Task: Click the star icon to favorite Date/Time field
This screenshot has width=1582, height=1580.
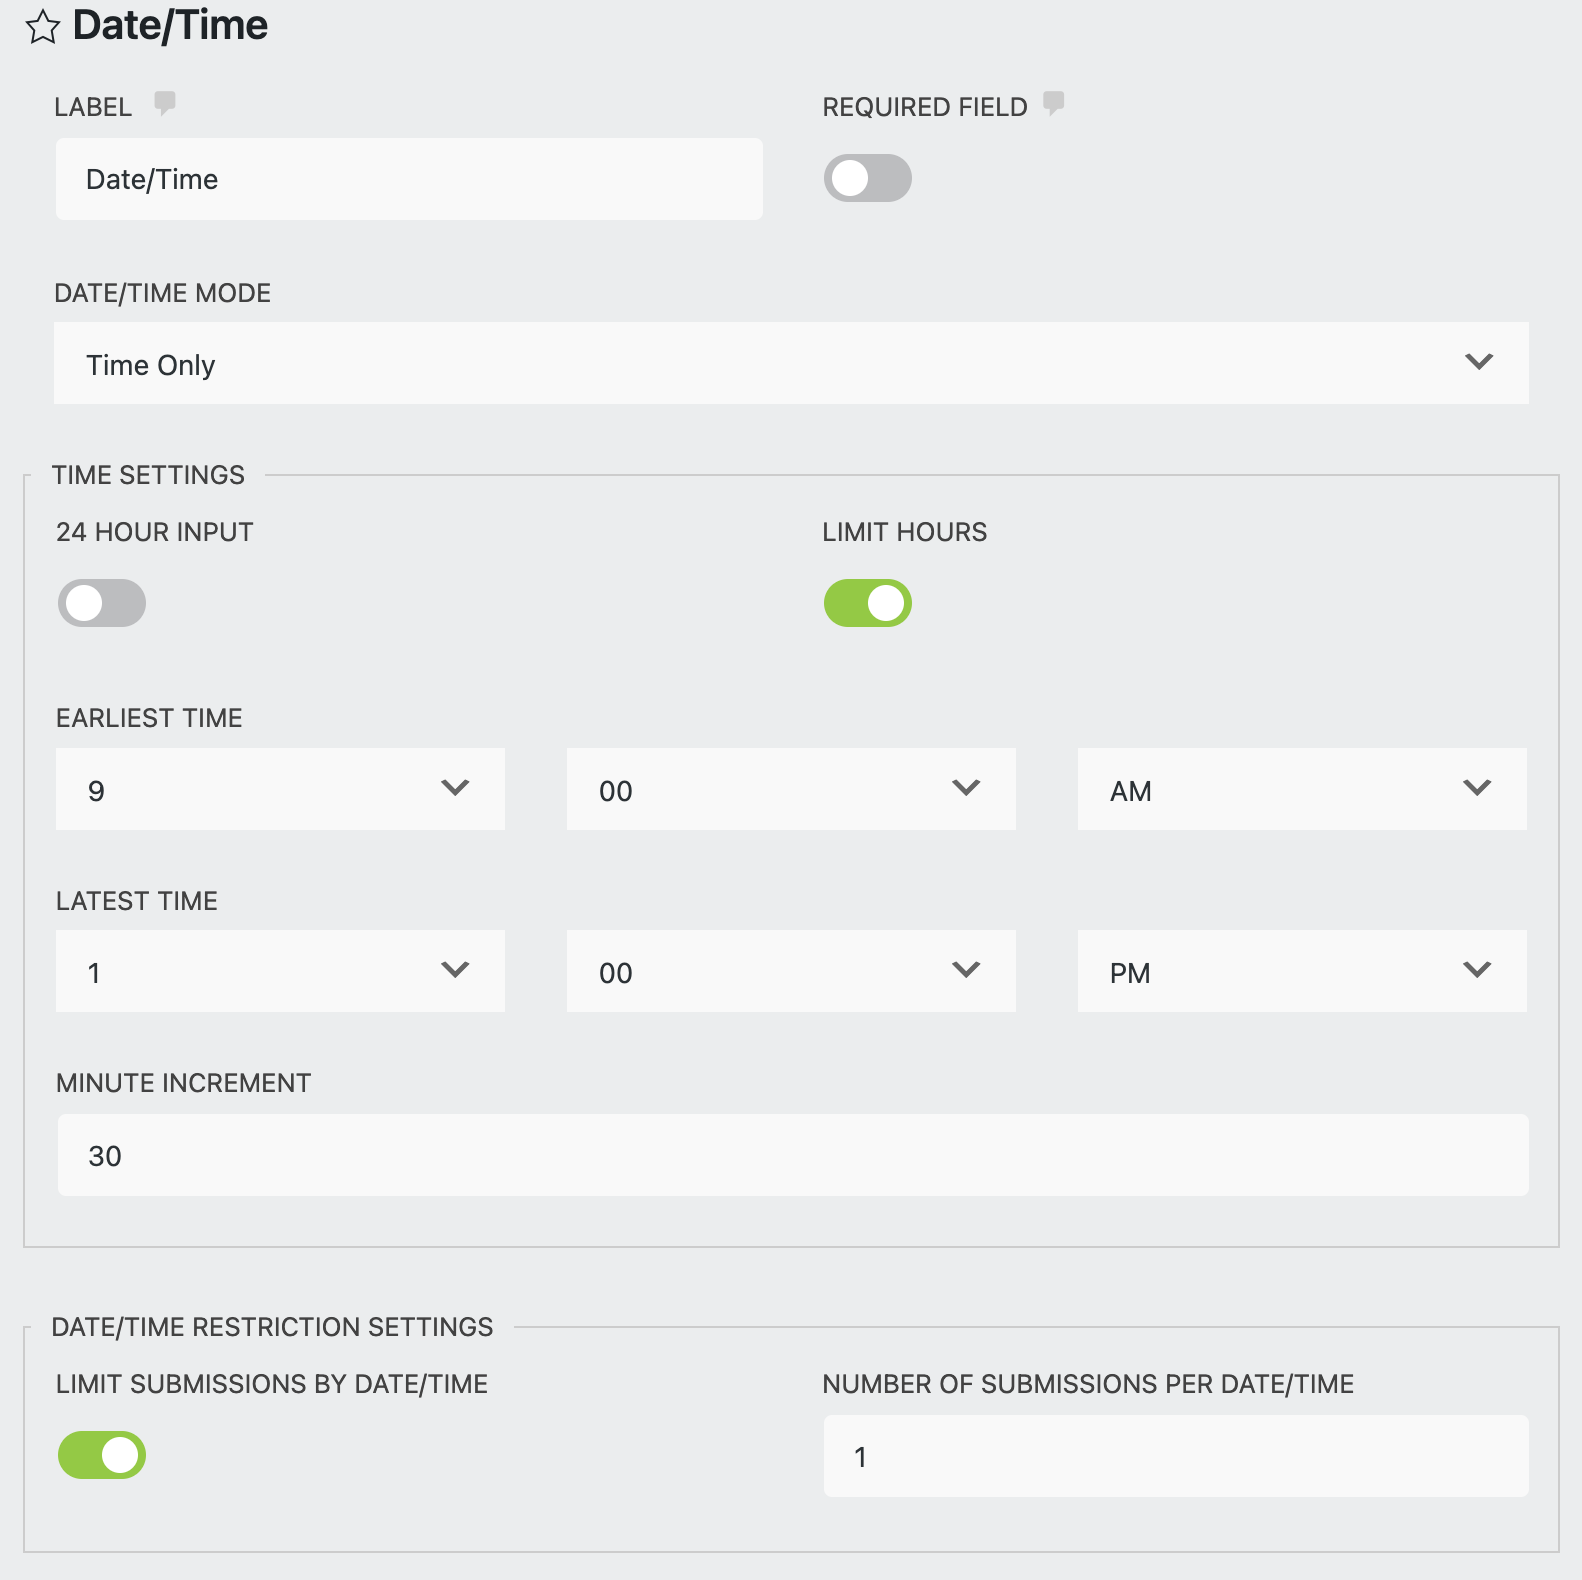Action: (x=44, y=27)
